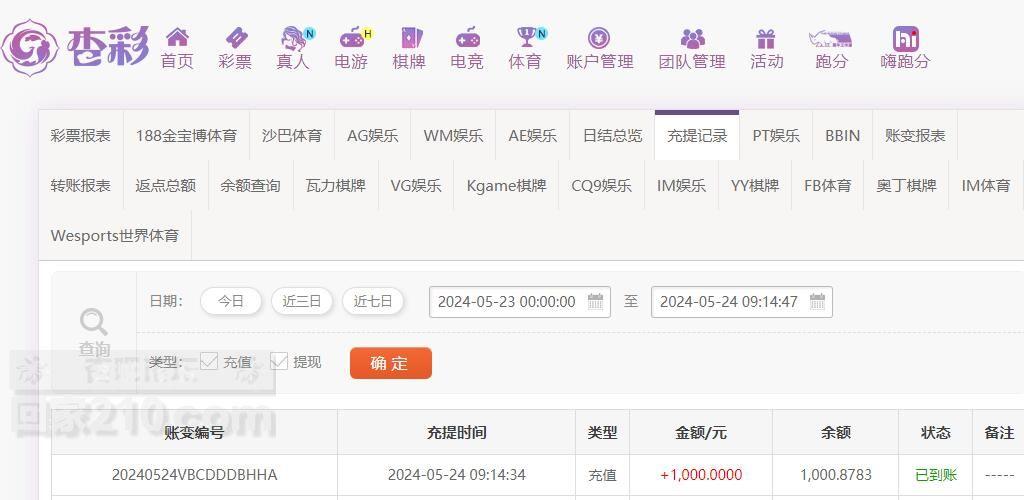1024x500 pixels.
Task: Open the 体育 trophy icon
Action: tap(526, 37)
